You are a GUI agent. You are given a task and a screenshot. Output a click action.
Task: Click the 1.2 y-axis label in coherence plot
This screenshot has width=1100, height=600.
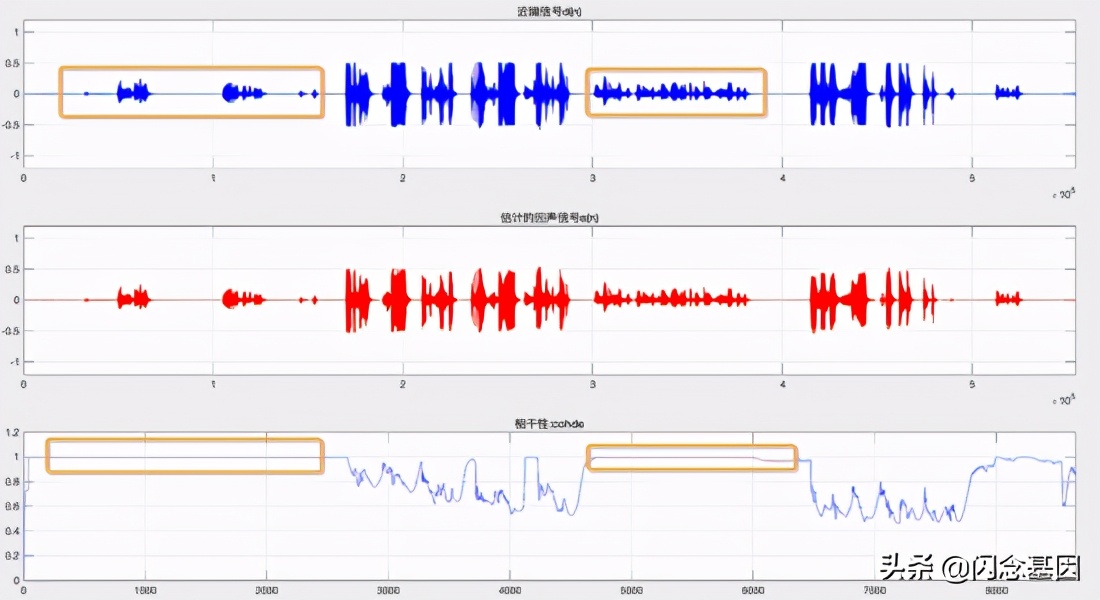tap(12, 433)
